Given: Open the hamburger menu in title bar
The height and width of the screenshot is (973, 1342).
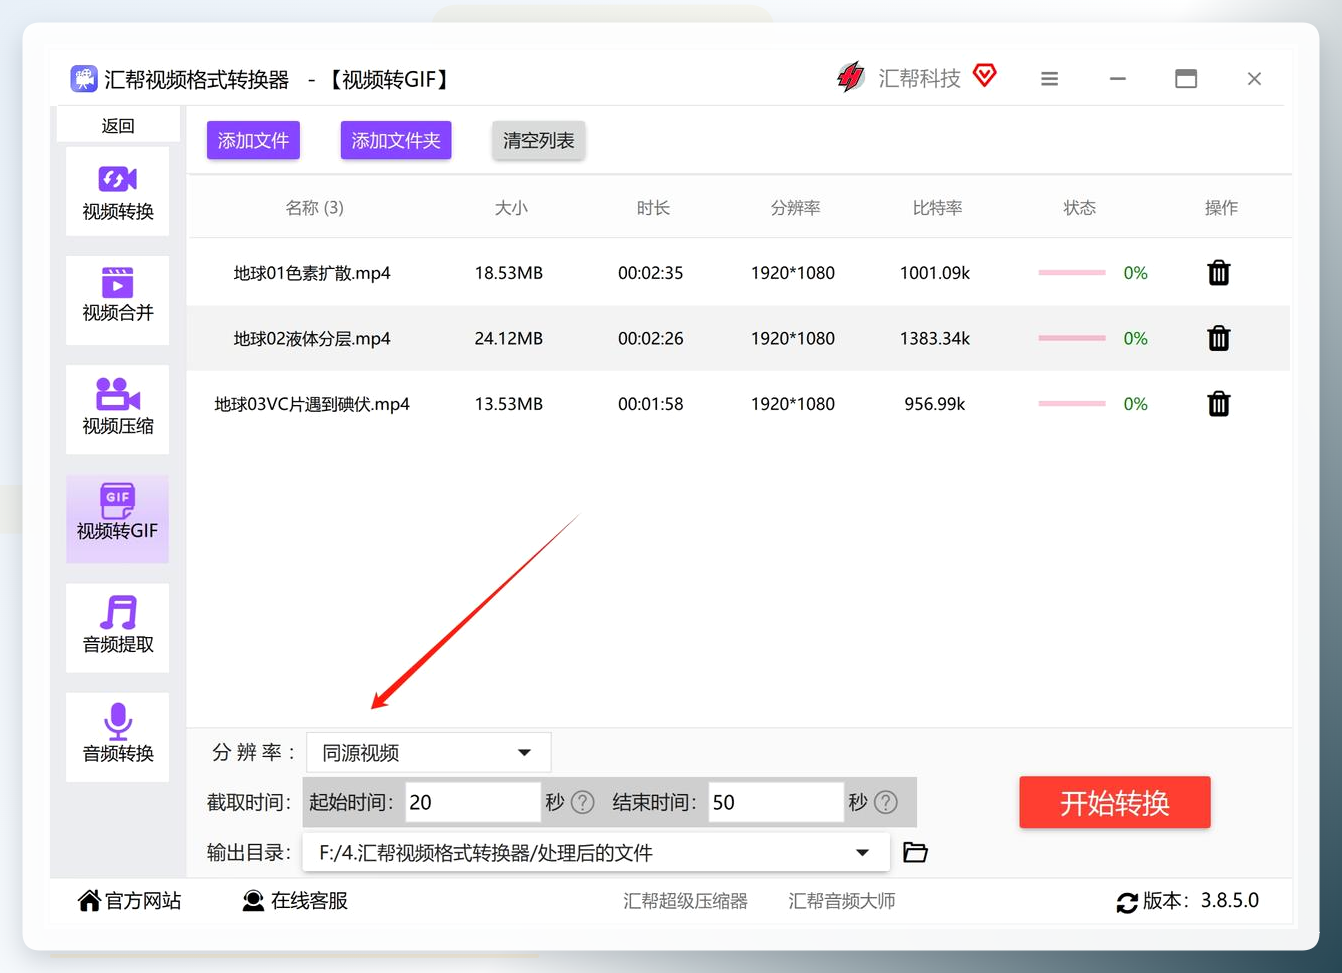Looking at the screenshot, I should click(x=1049, y=79).
